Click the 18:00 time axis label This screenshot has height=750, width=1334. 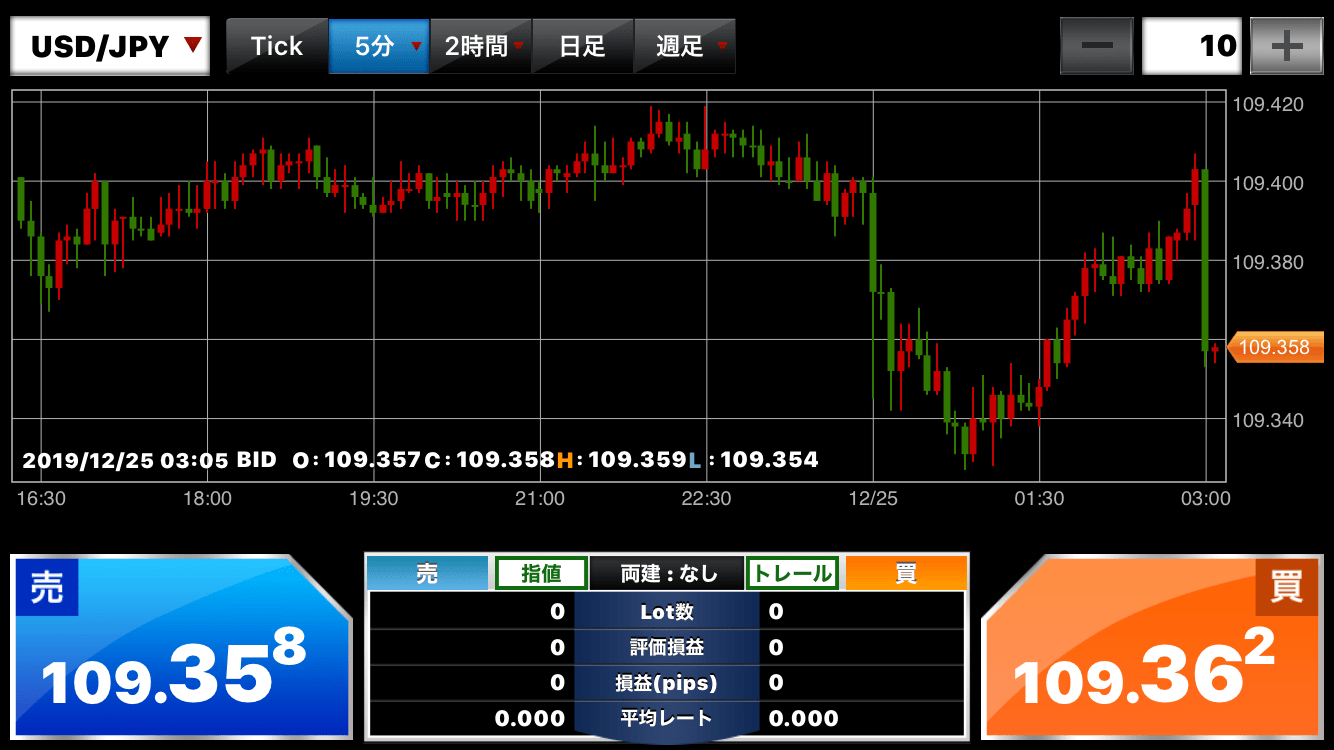pos(207,498)
